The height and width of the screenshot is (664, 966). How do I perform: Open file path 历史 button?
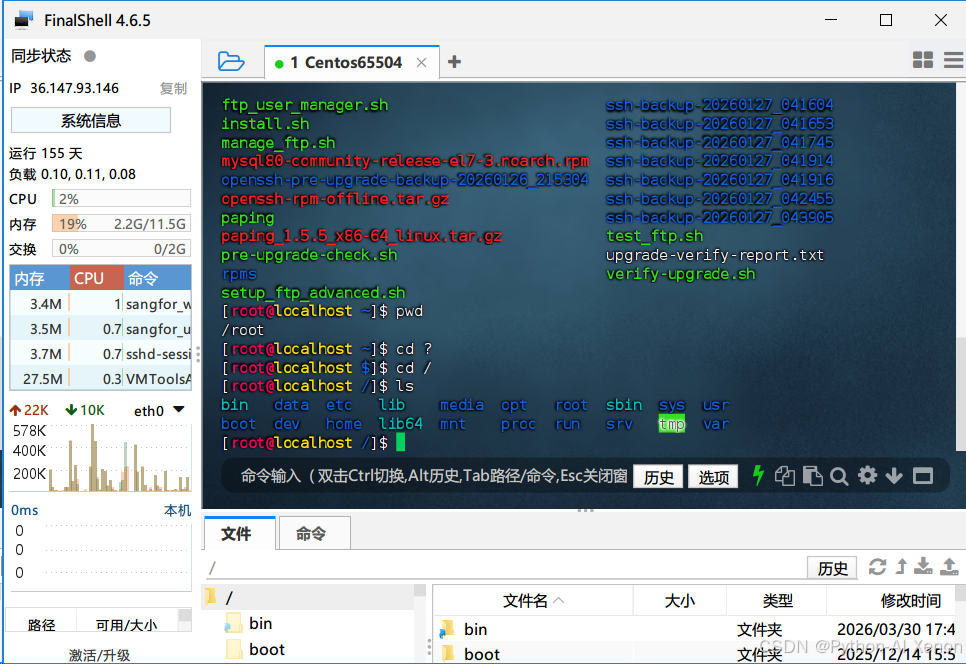click(832, 568)
